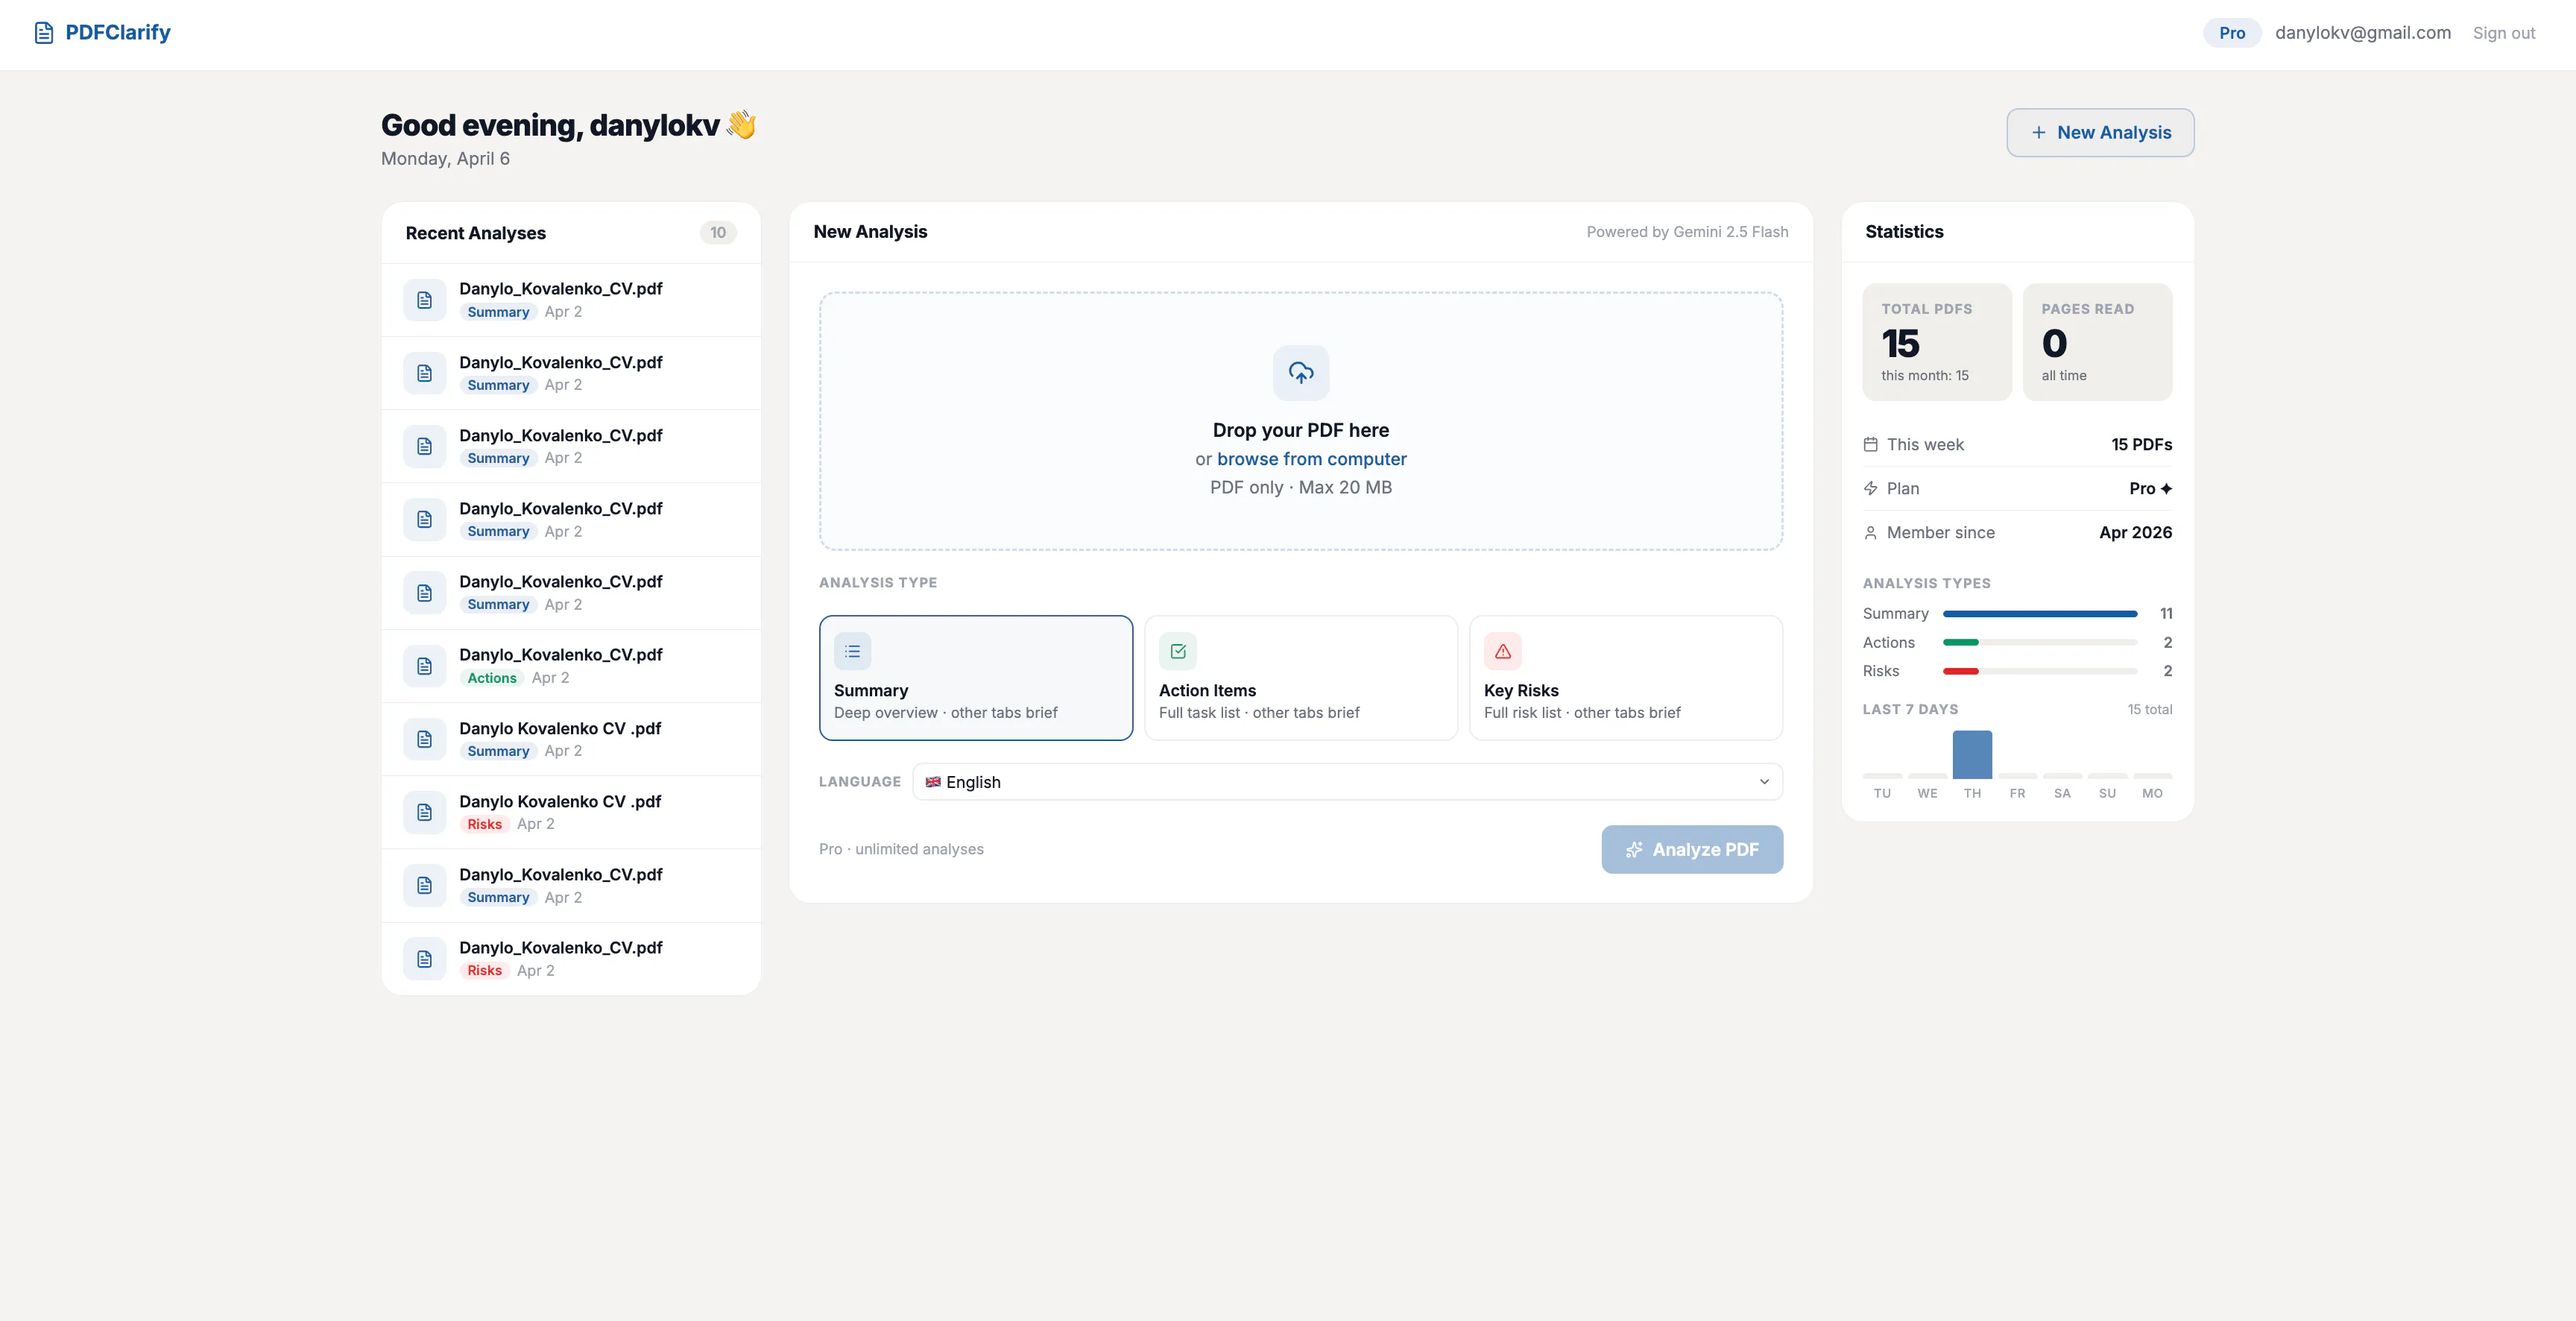Open the Actions-tagged Danylo_Kovalenko_CV.pdf analysis
This screenshot has height=1321, width=2576.
pyautogui.click(x=571, y=666)
